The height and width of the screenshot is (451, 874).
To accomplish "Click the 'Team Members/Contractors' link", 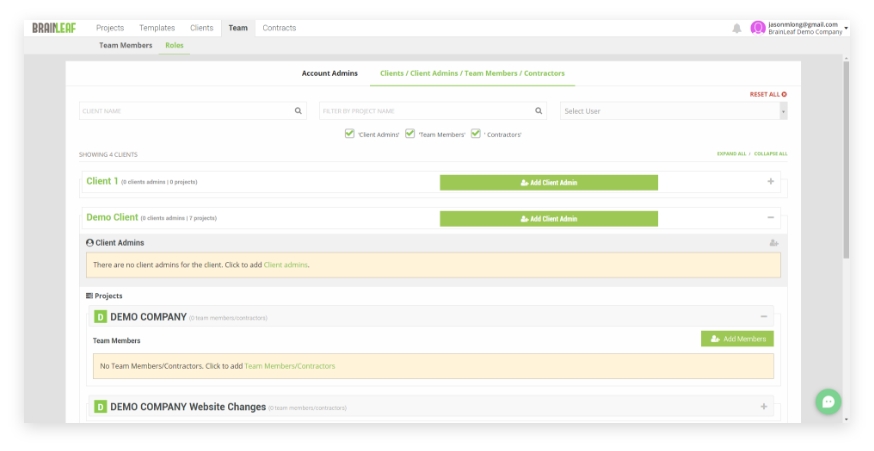I will tap(290, 366).
